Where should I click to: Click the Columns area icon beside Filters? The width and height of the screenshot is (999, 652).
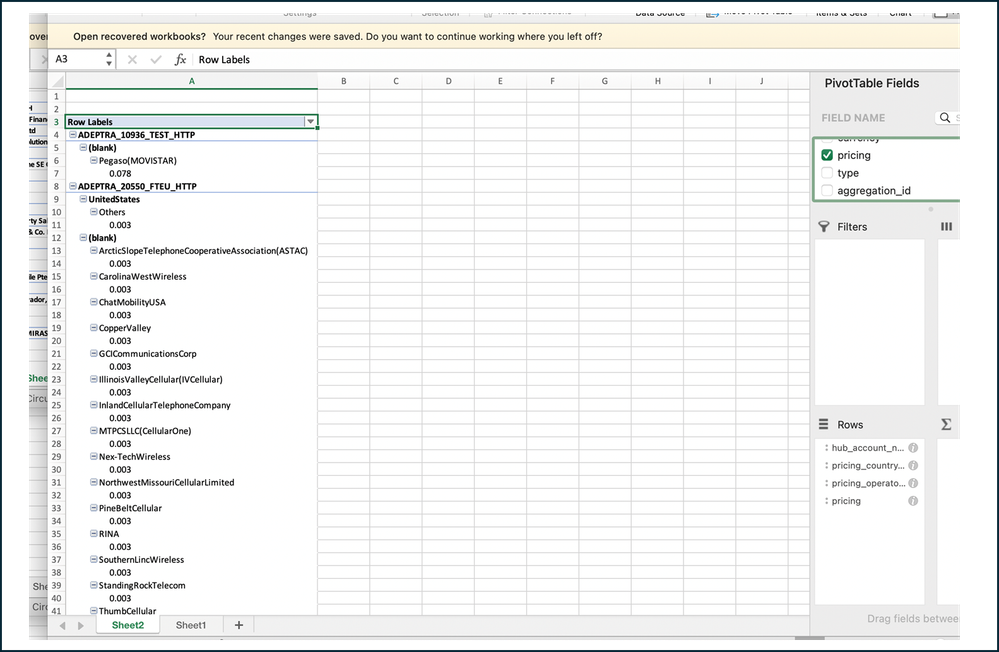tap(947, 226)
